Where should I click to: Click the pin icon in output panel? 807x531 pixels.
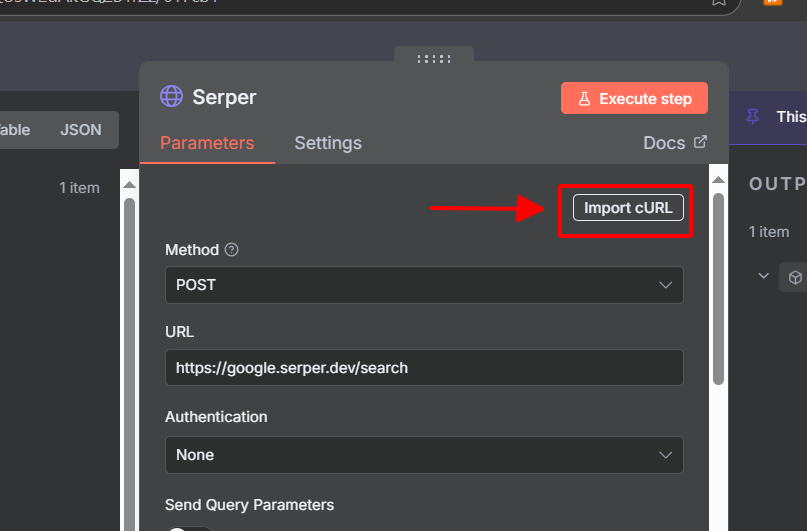point(753,117)
